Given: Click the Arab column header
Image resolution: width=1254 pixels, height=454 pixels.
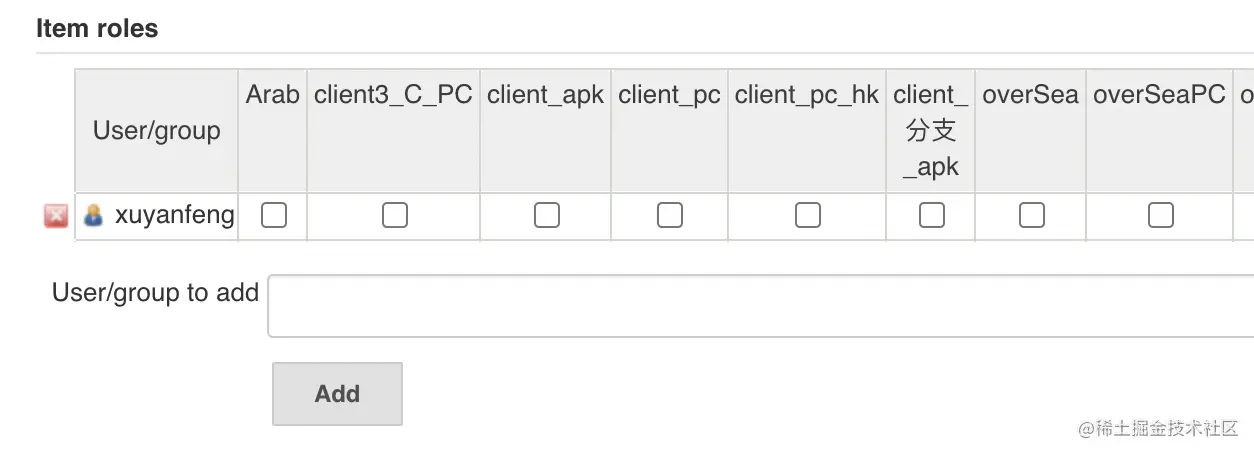Looking at the screenshot, I should [x=273, y=95].
